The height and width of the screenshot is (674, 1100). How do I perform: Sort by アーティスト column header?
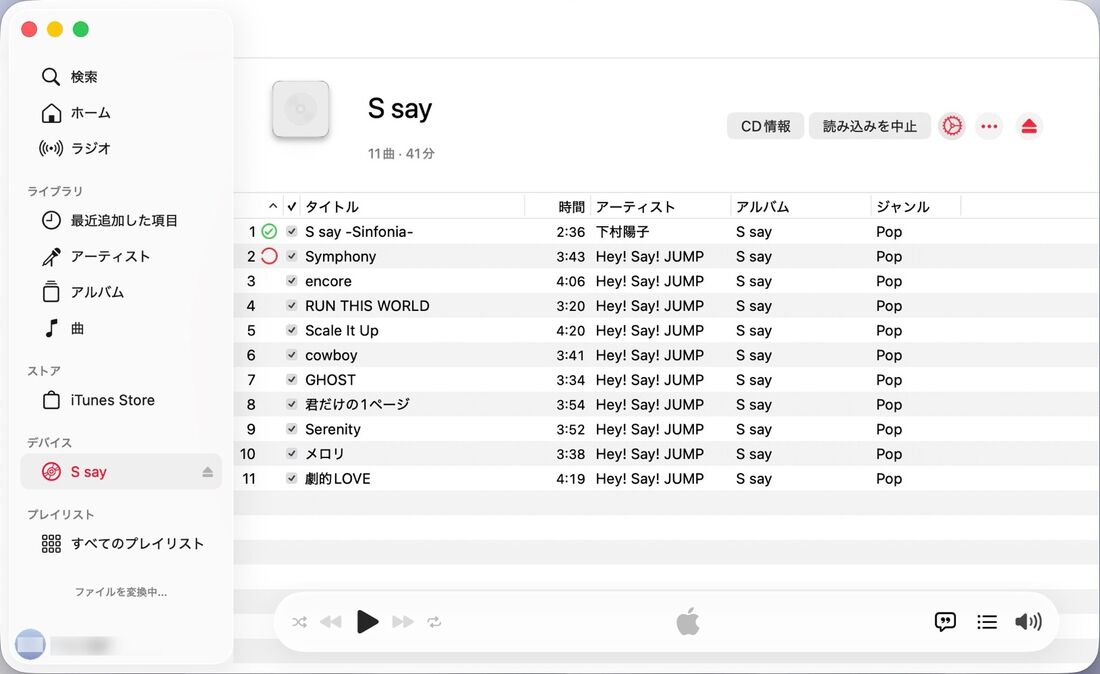pos(636,207)
